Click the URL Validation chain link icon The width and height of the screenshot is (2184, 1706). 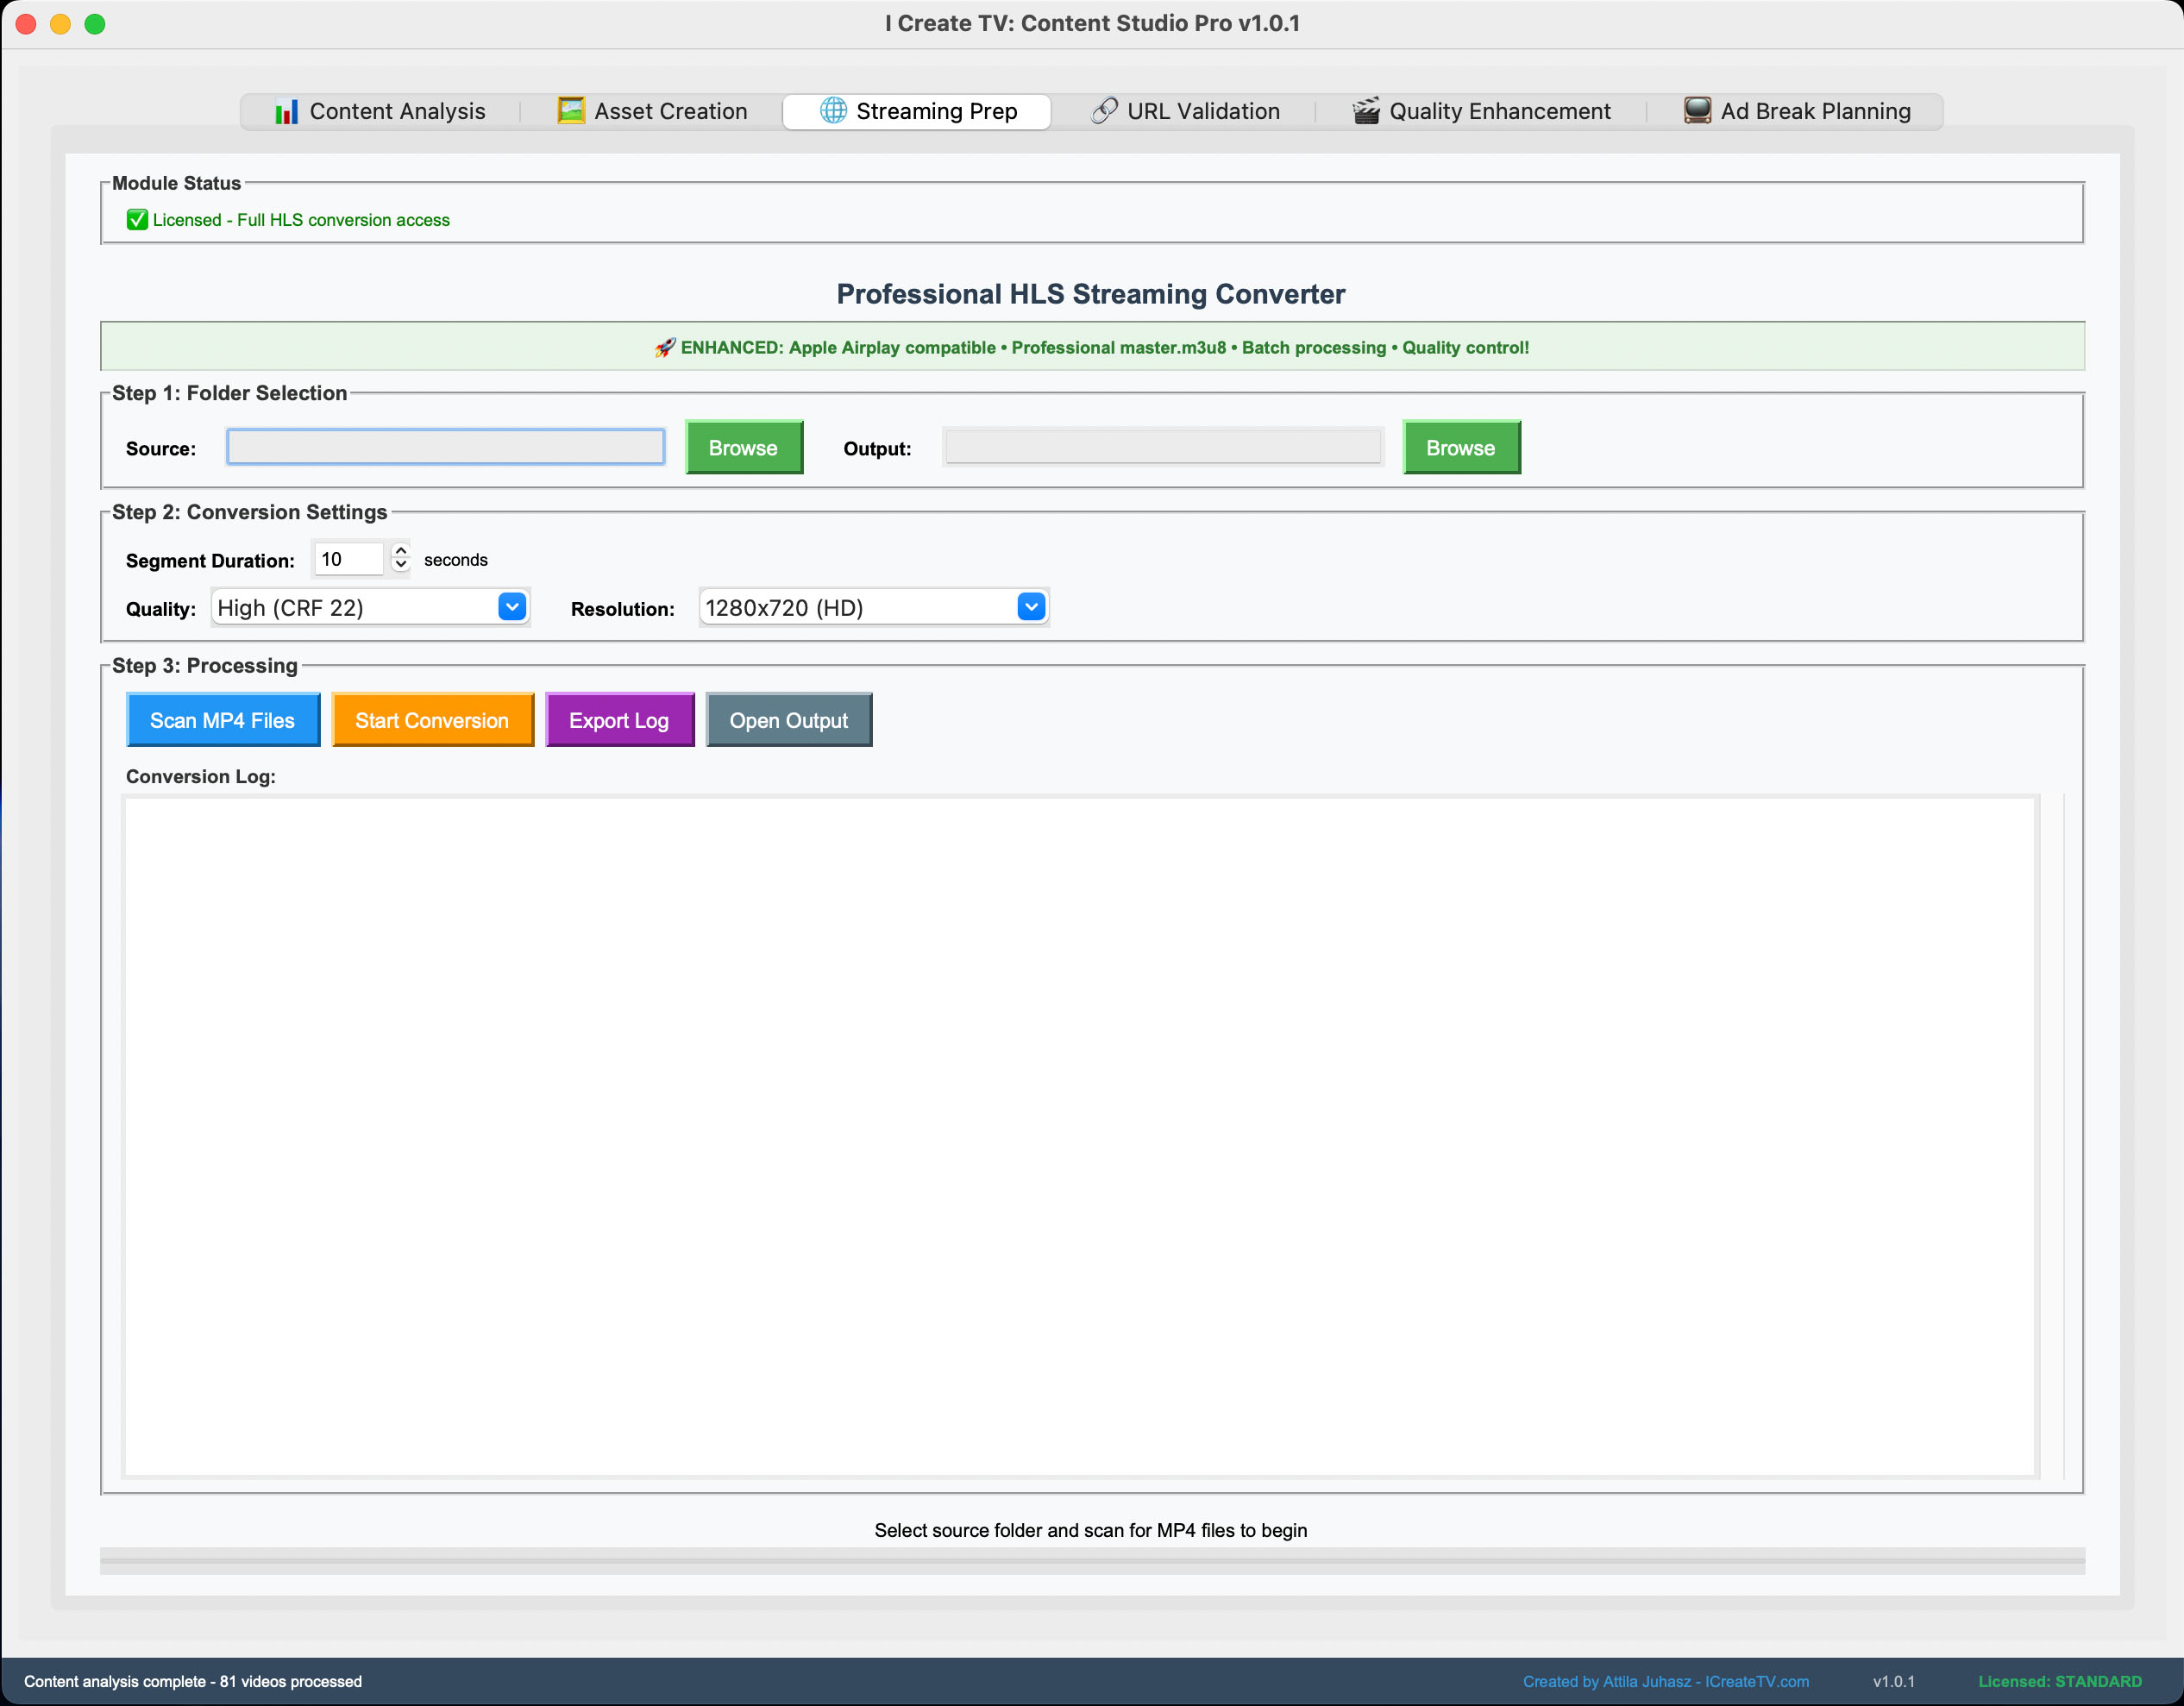(1103, 111)
